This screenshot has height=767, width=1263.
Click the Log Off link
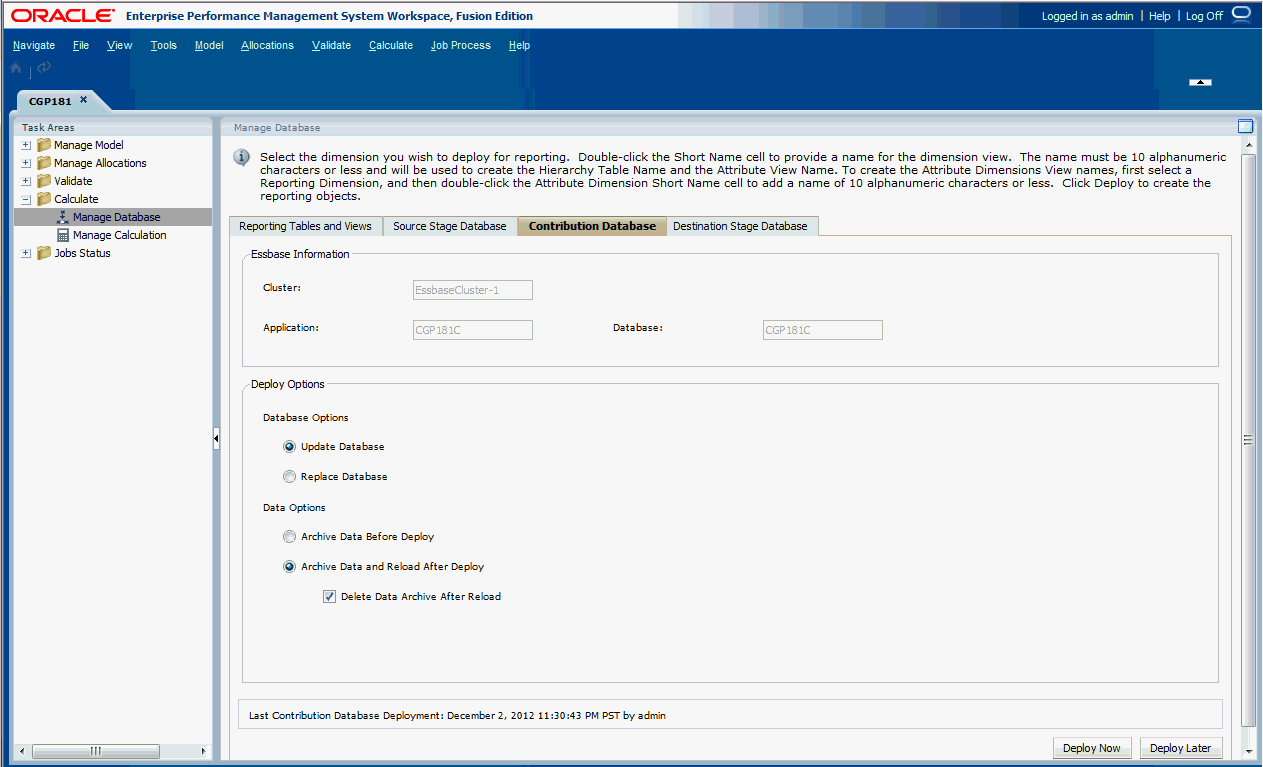coord(1204,16)
